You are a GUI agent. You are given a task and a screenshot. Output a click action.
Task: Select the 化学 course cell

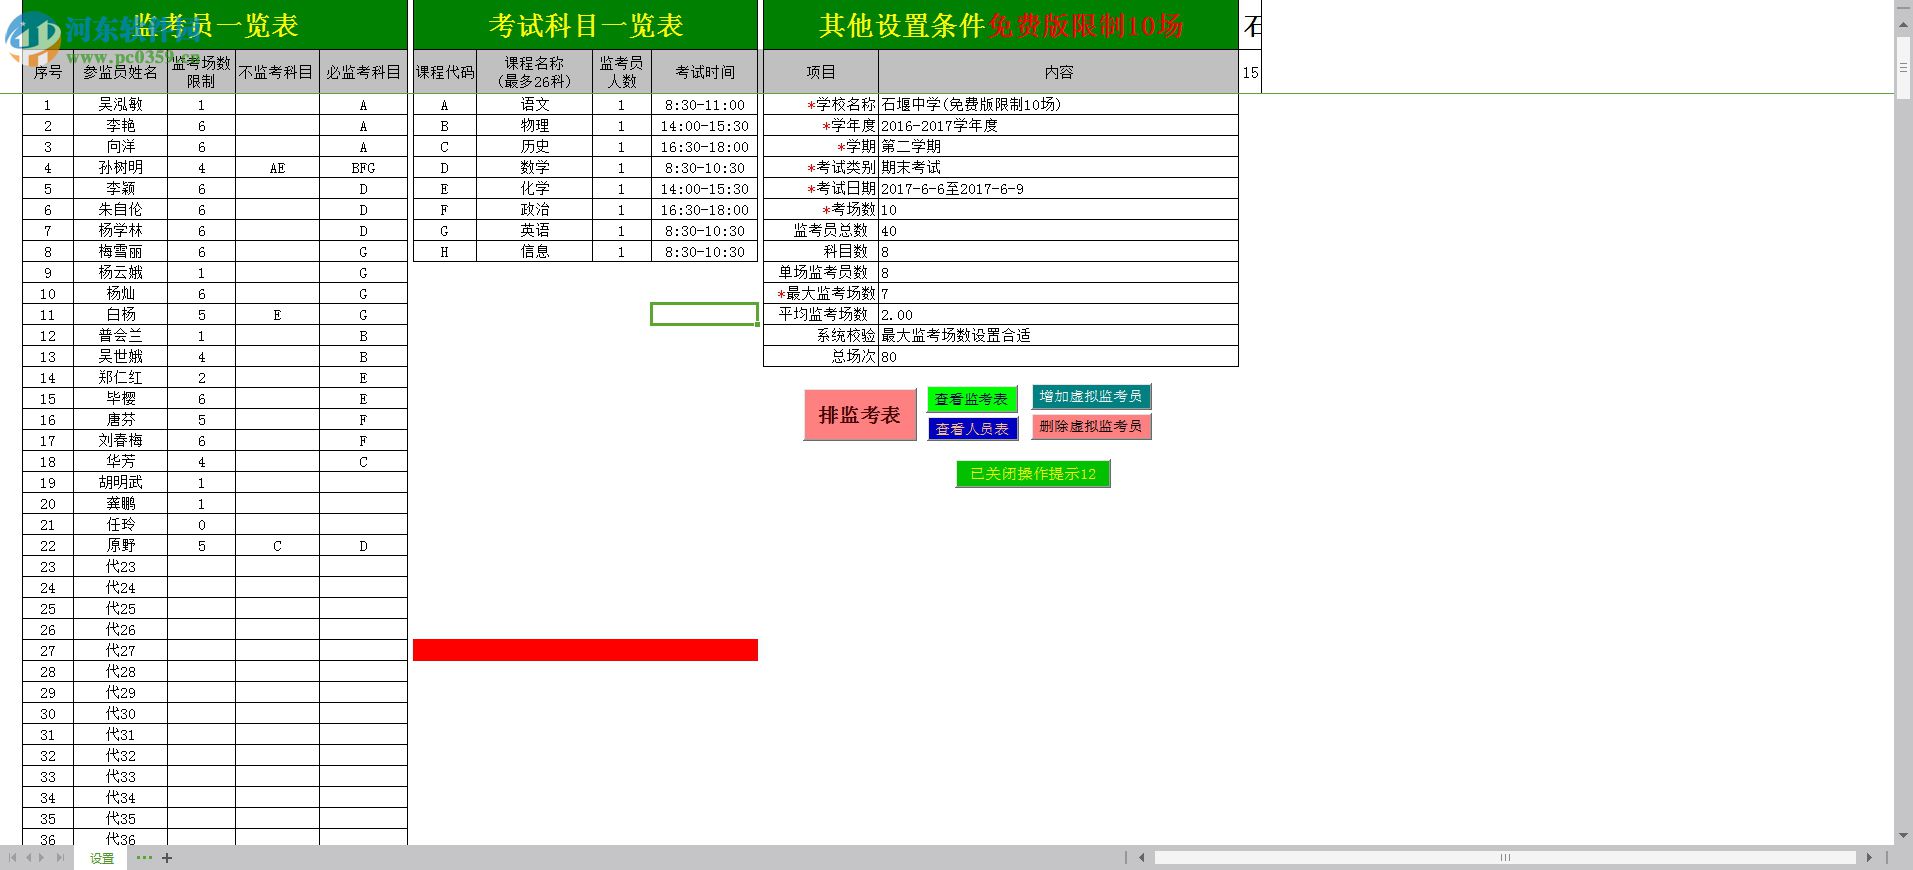534,188
